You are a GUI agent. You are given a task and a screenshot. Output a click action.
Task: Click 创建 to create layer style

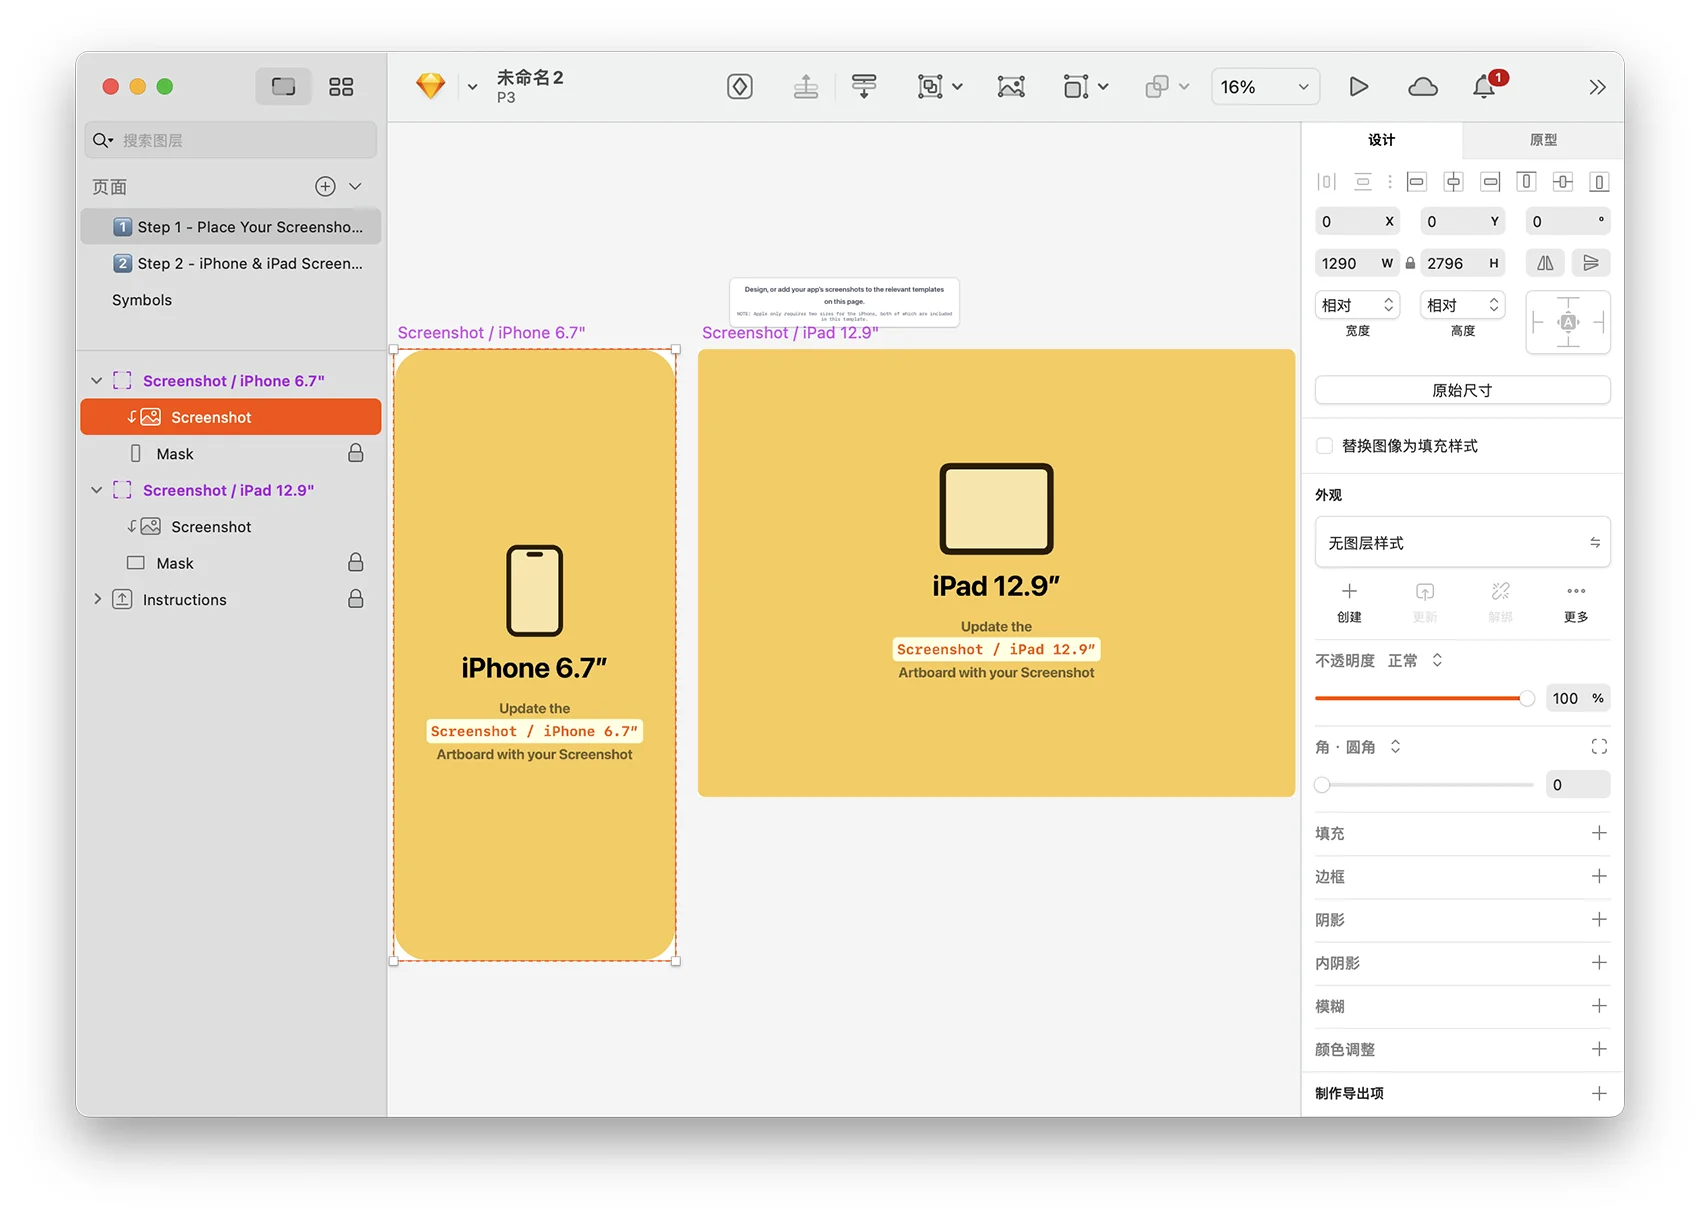[x=1349, y=603]
